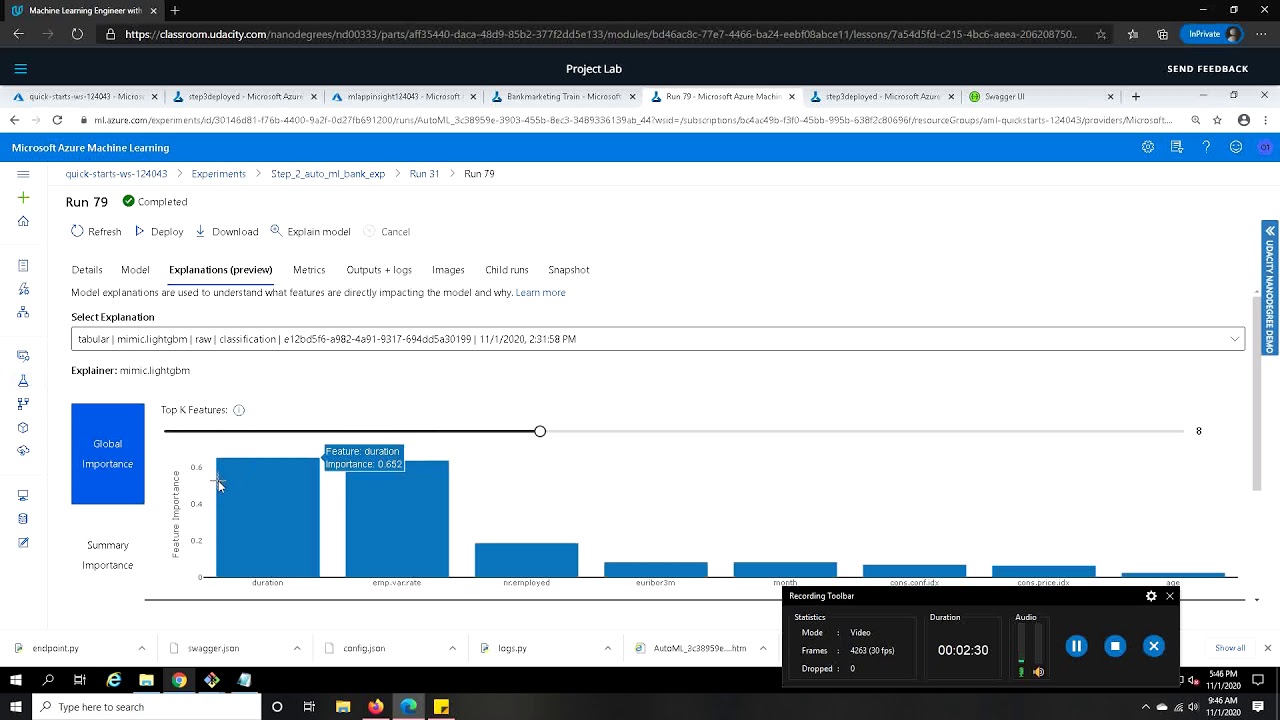Click the emp.var.rate bar in chart
The height and width of the screenshot is (720, 1280).
pyautogui.click(x=397, y=519)
